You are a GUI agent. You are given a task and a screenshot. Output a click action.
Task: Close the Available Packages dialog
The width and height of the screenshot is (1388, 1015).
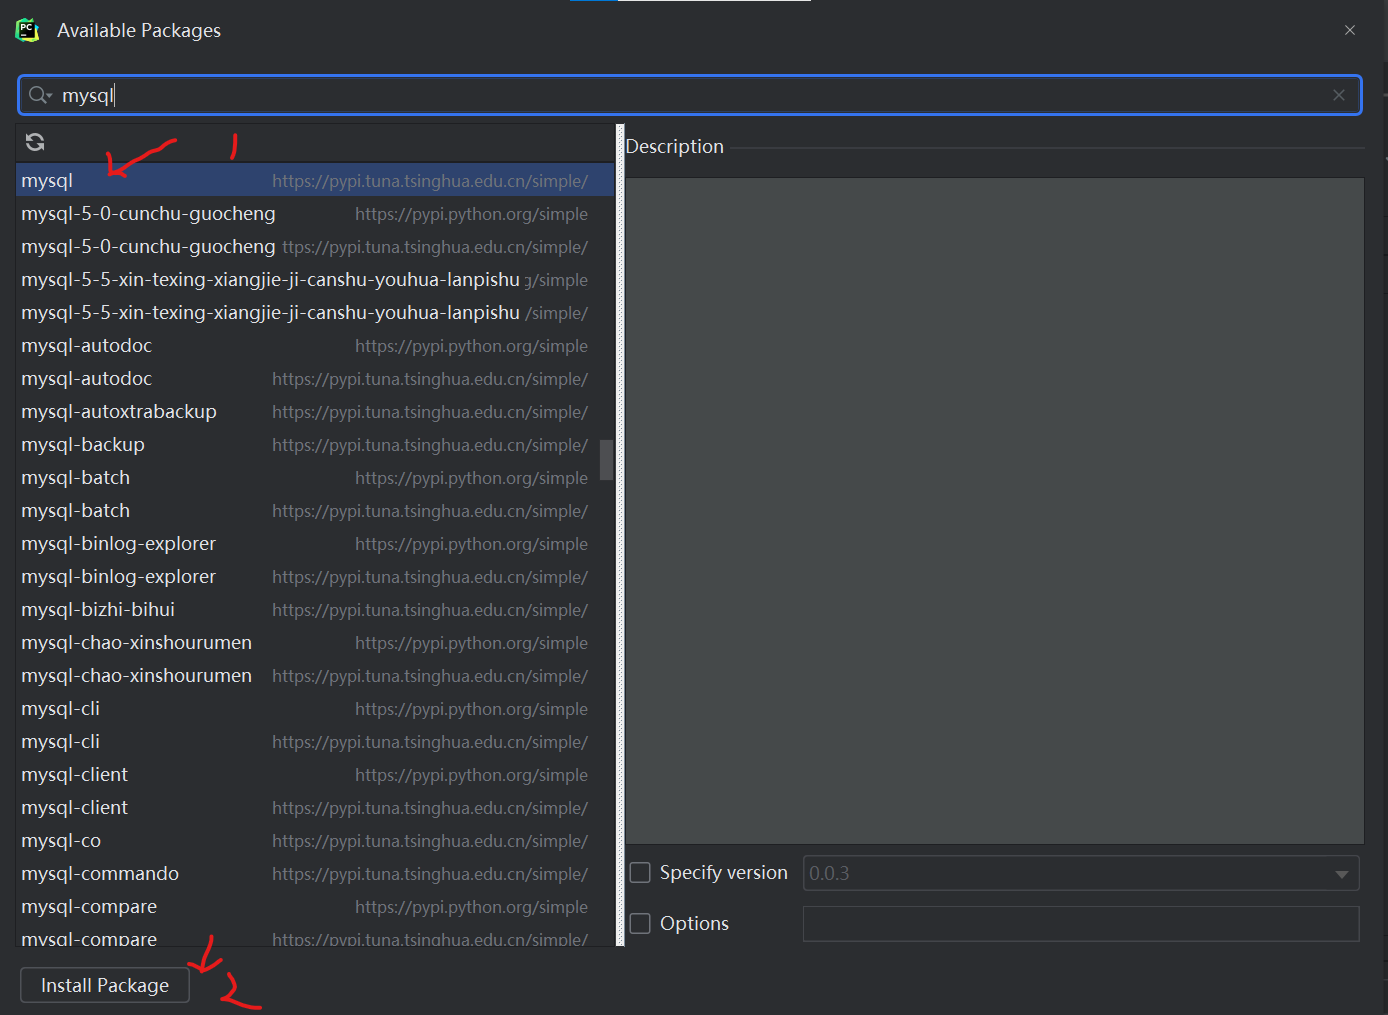tap(1350, 30)
